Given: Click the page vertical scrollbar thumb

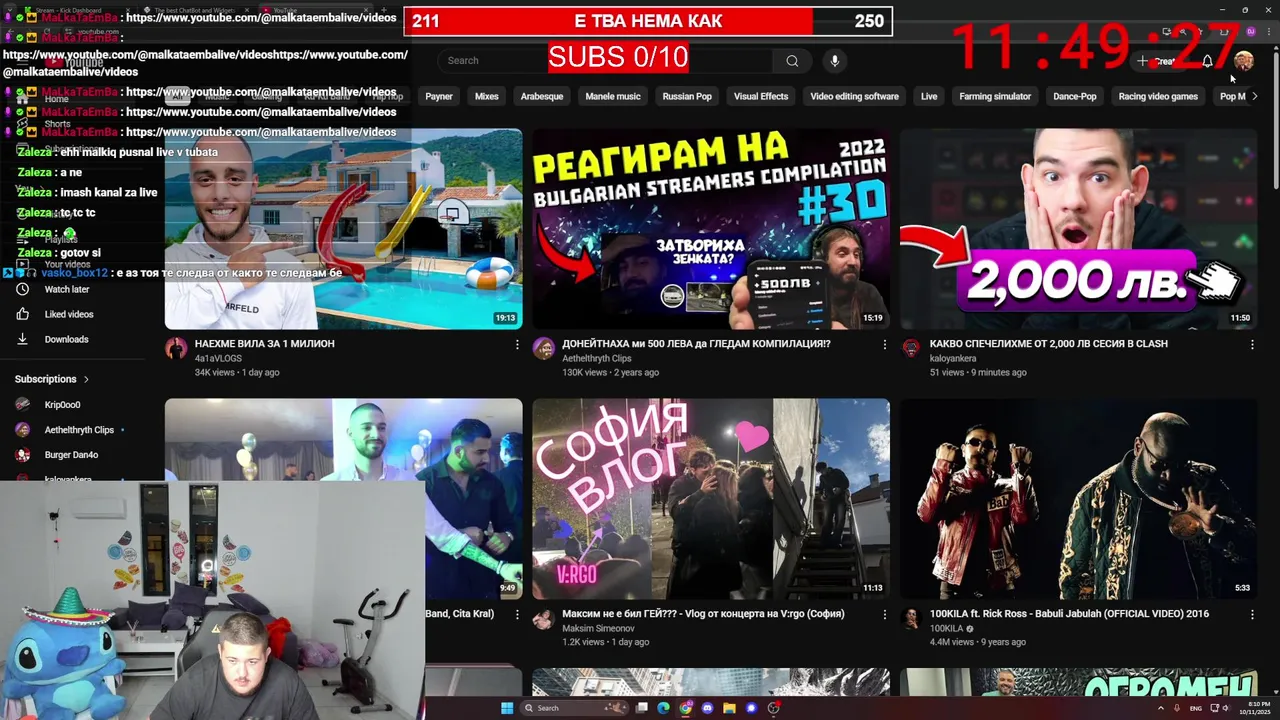Looking at the screenshot, I should click(1275, 118).
